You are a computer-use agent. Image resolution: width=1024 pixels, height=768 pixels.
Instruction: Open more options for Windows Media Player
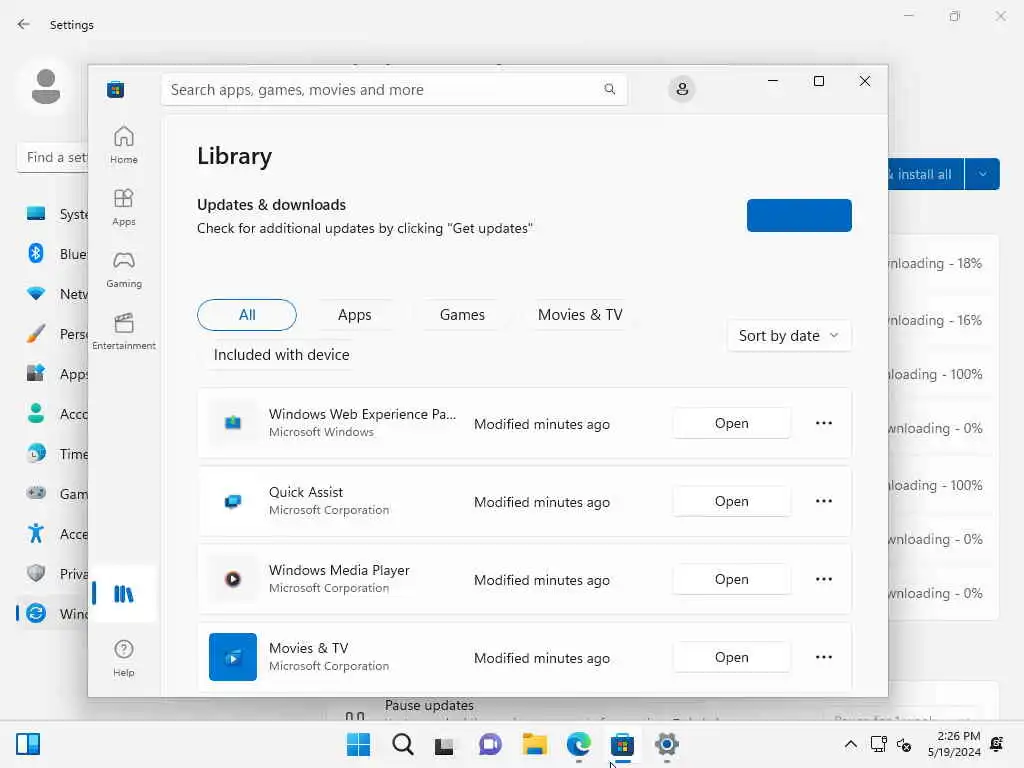824,579
